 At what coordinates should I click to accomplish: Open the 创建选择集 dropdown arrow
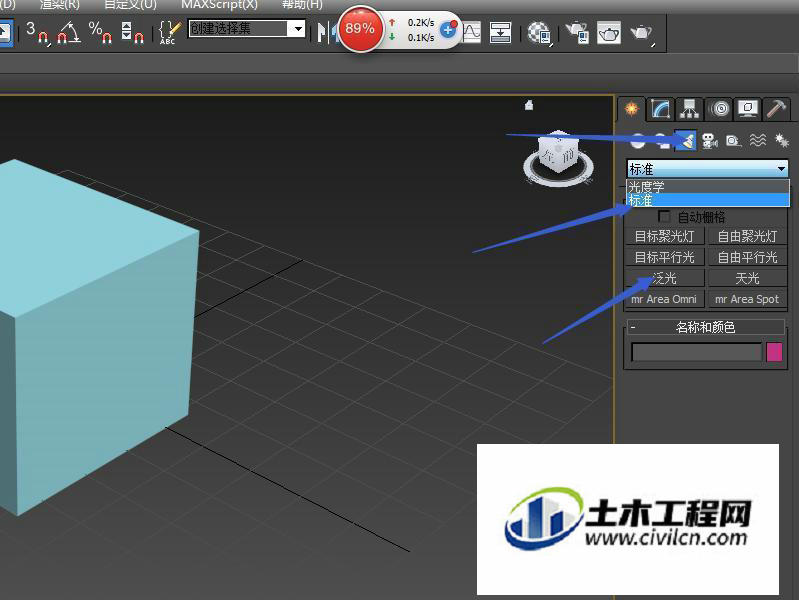click(x=298, y=29)
